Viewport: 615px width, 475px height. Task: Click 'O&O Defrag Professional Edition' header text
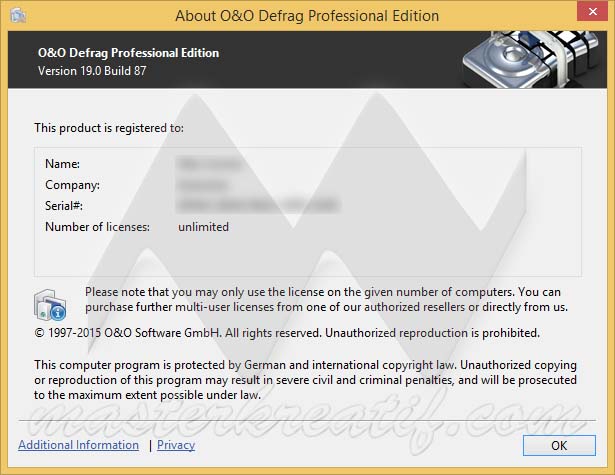128,53
